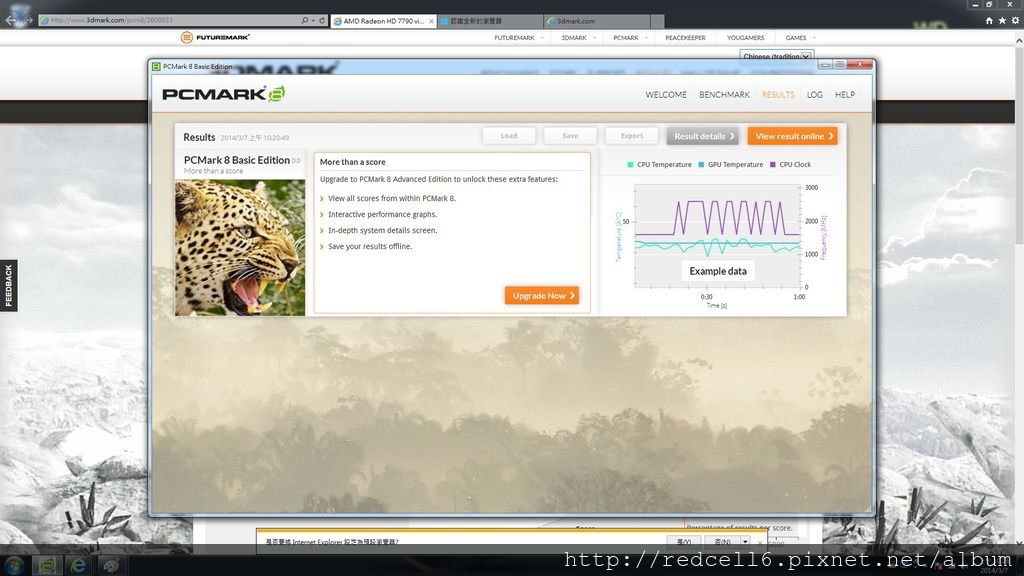Viewport: 1024px width, 576px height.
Task: Toggle the GPU Temperature legend swatch
Action: [701, 165]
